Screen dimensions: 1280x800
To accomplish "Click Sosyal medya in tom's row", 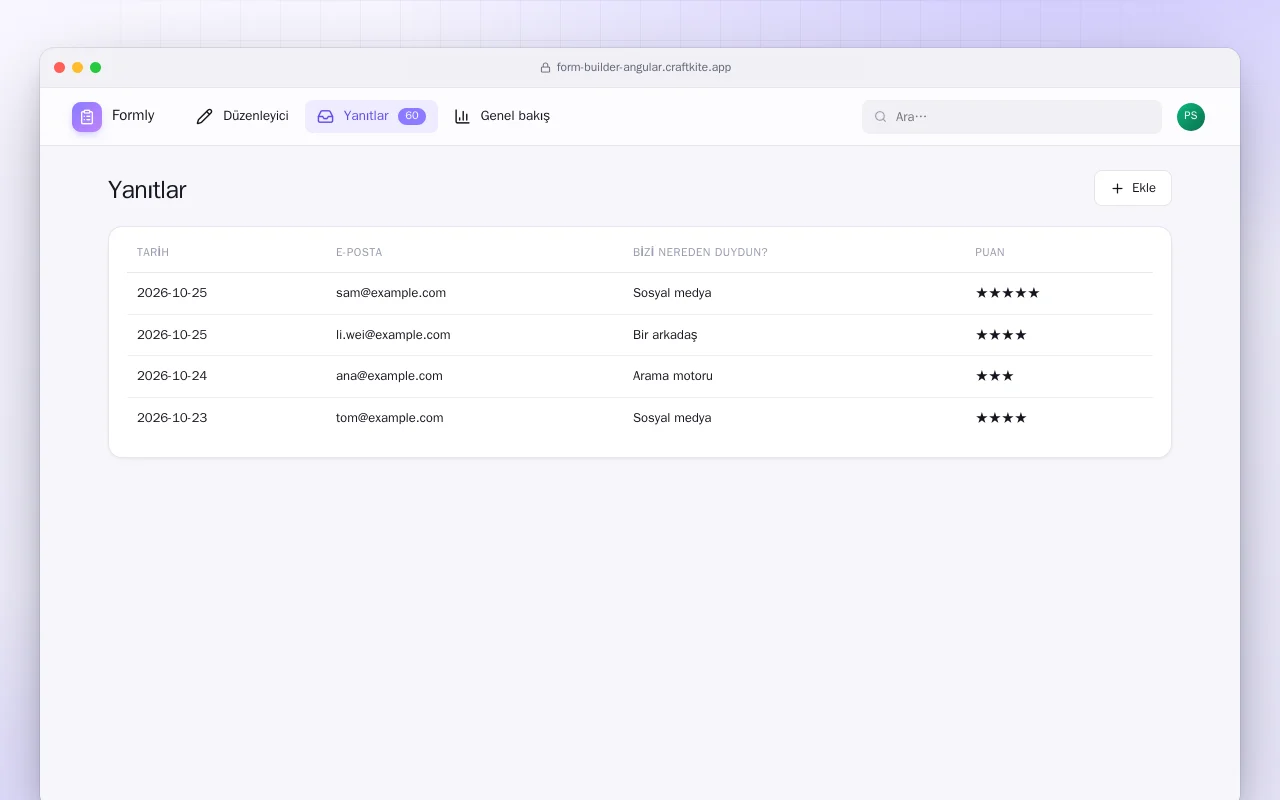I will click(672, 418).
